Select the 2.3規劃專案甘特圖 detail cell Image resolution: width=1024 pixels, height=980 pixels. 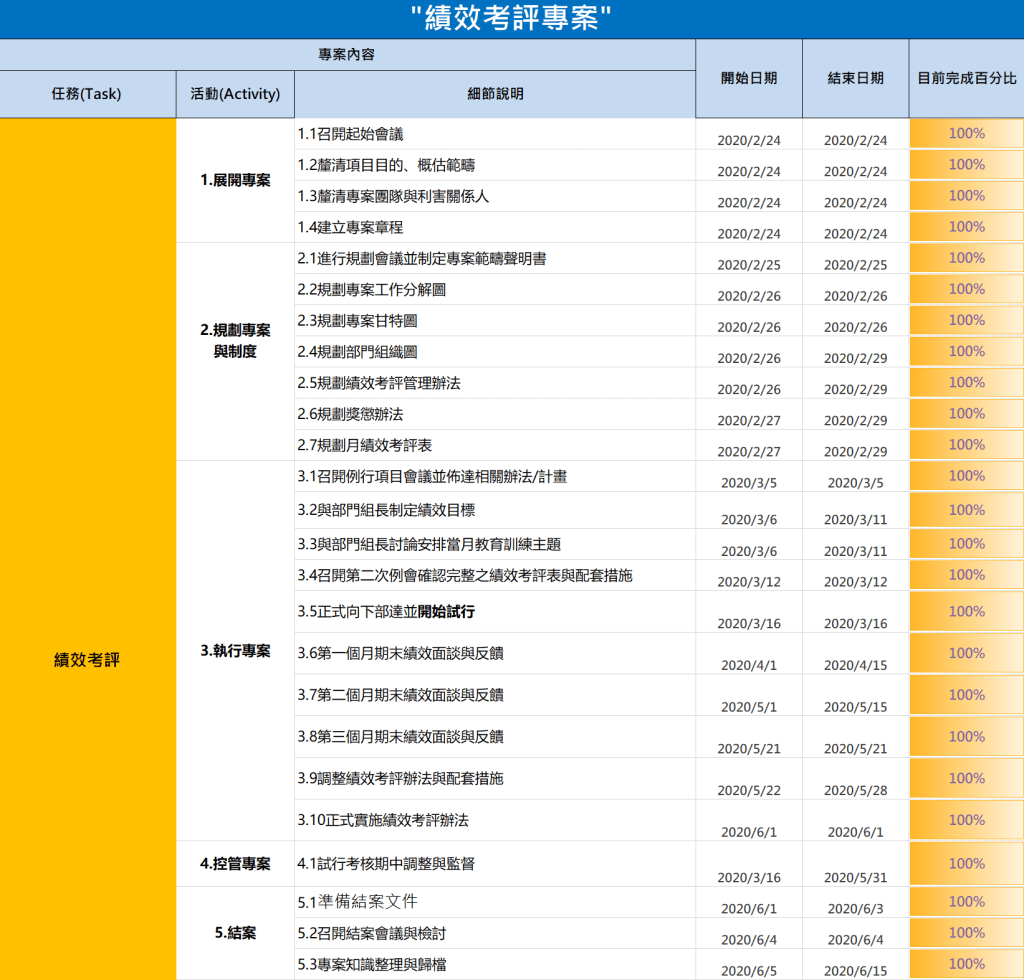(495, 321)
